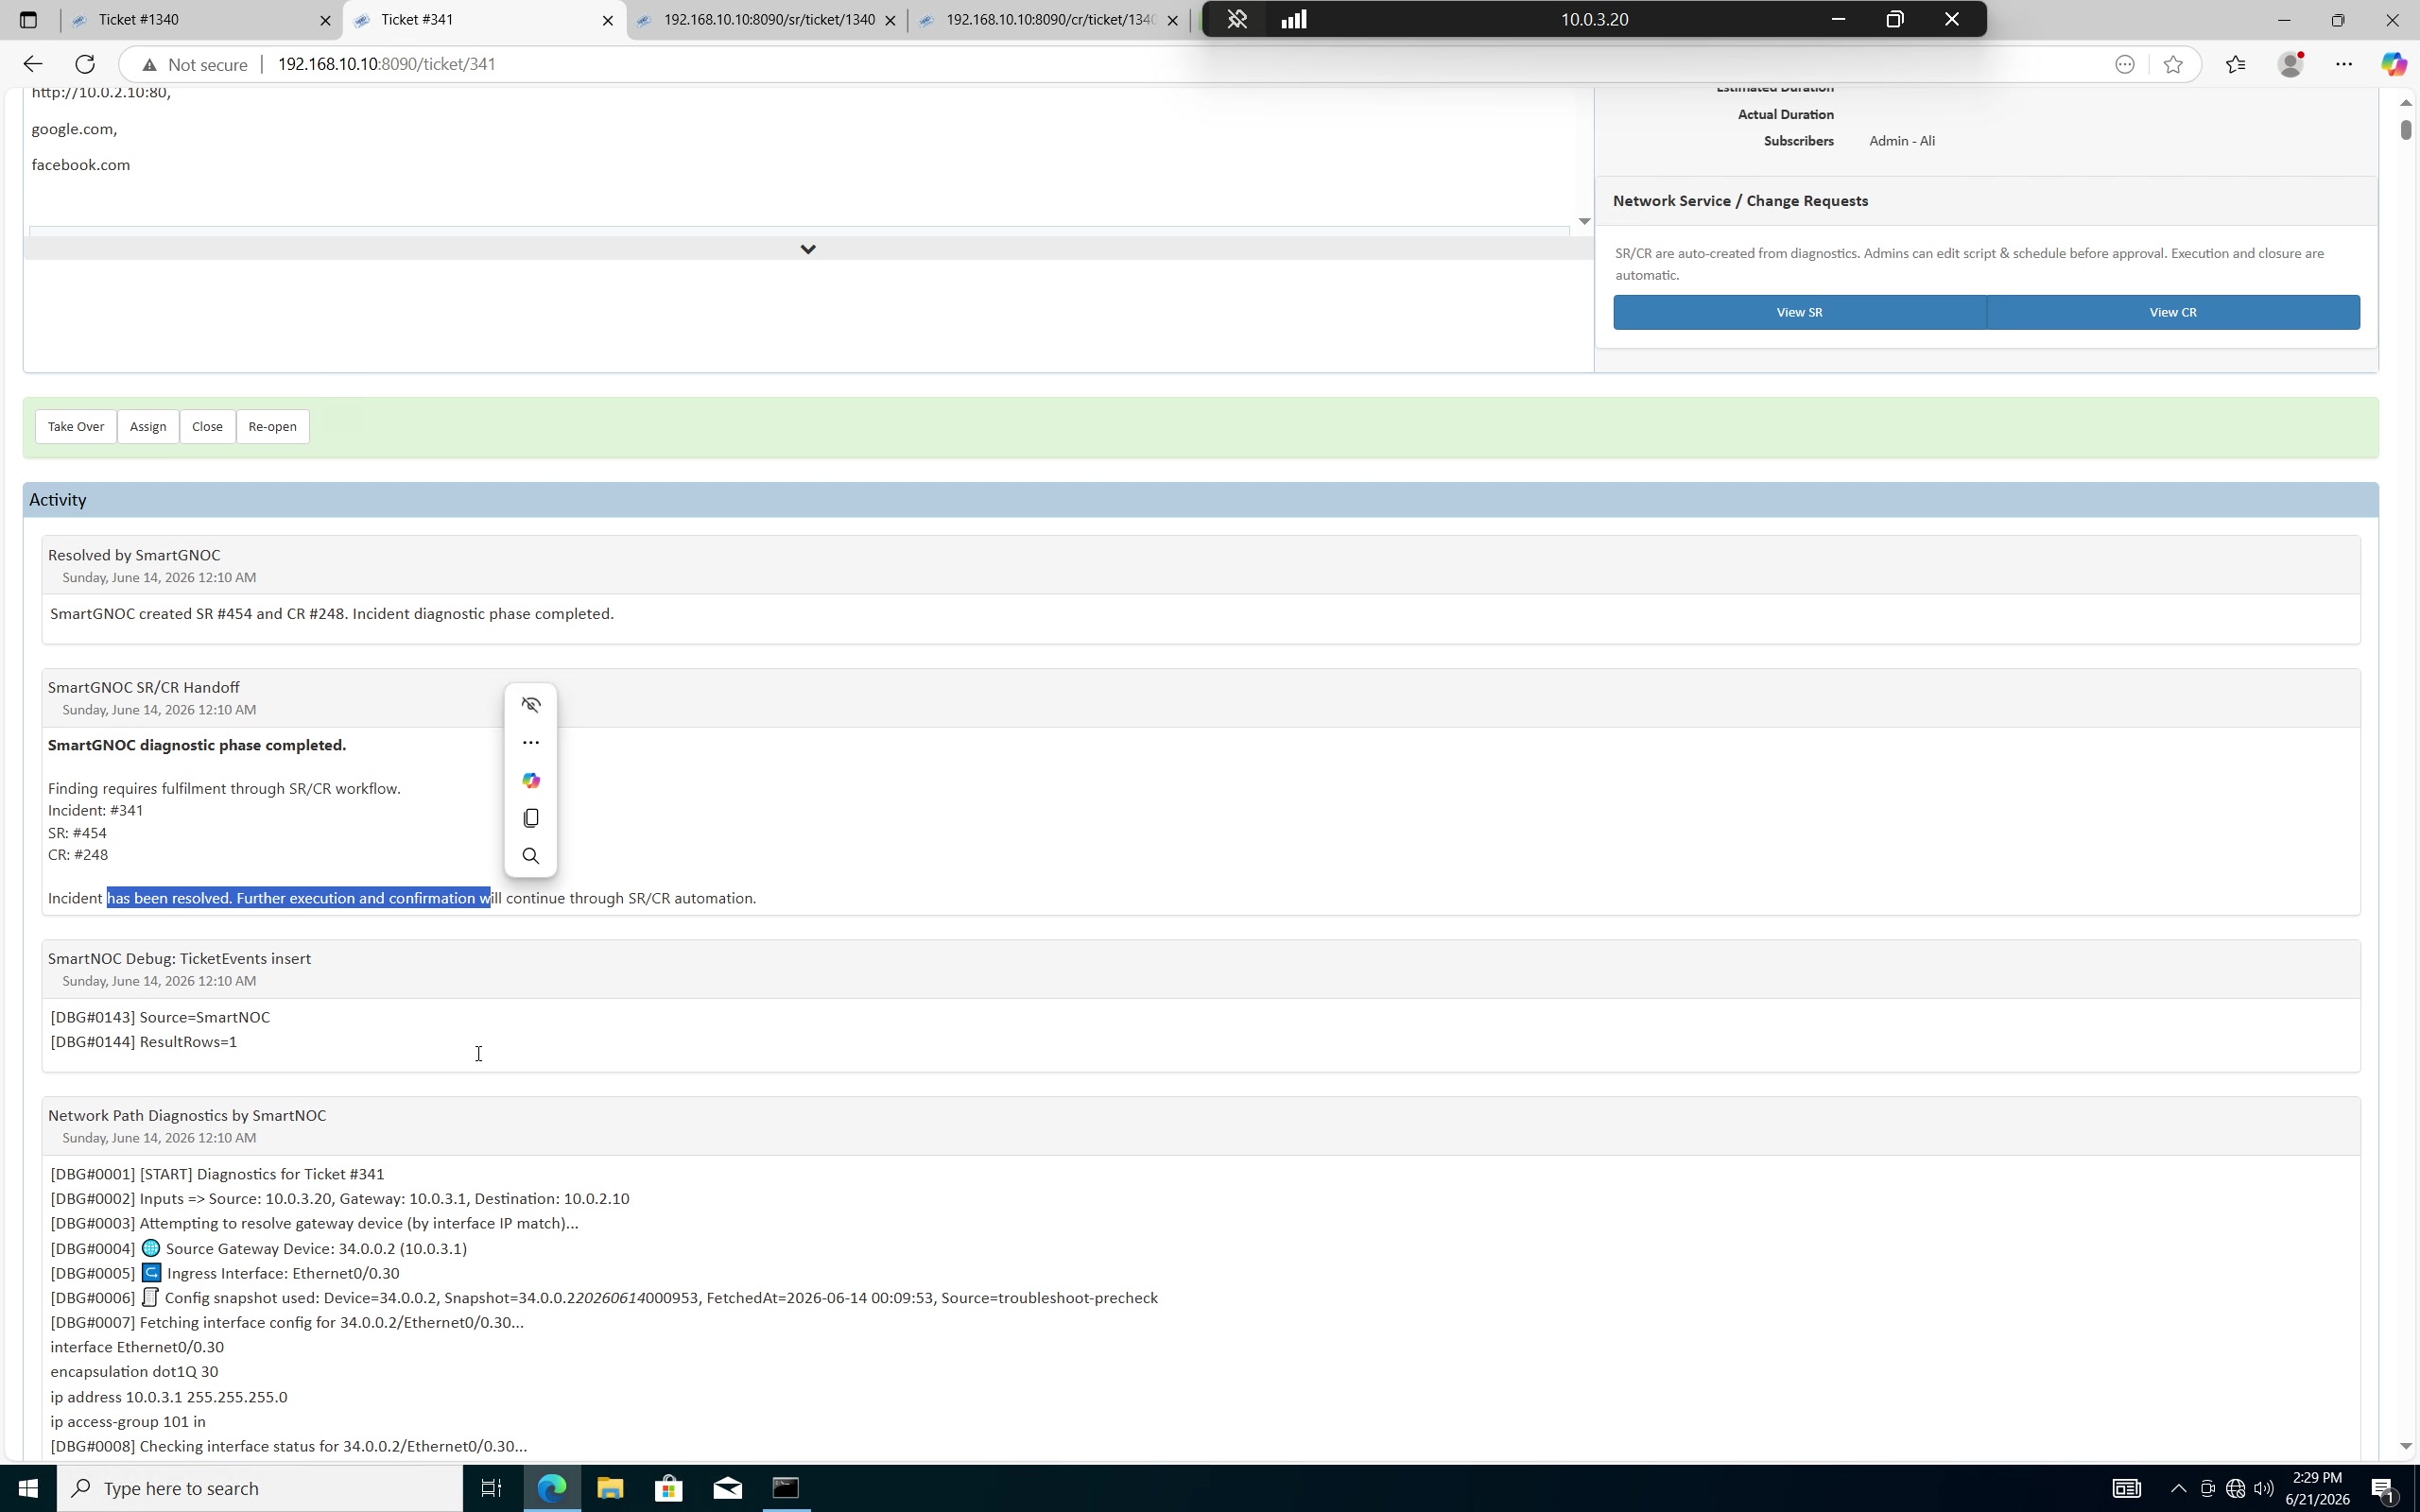Click the browser address bar URL
Screen dimensions: 2420x1512
[x=386, y=64]
